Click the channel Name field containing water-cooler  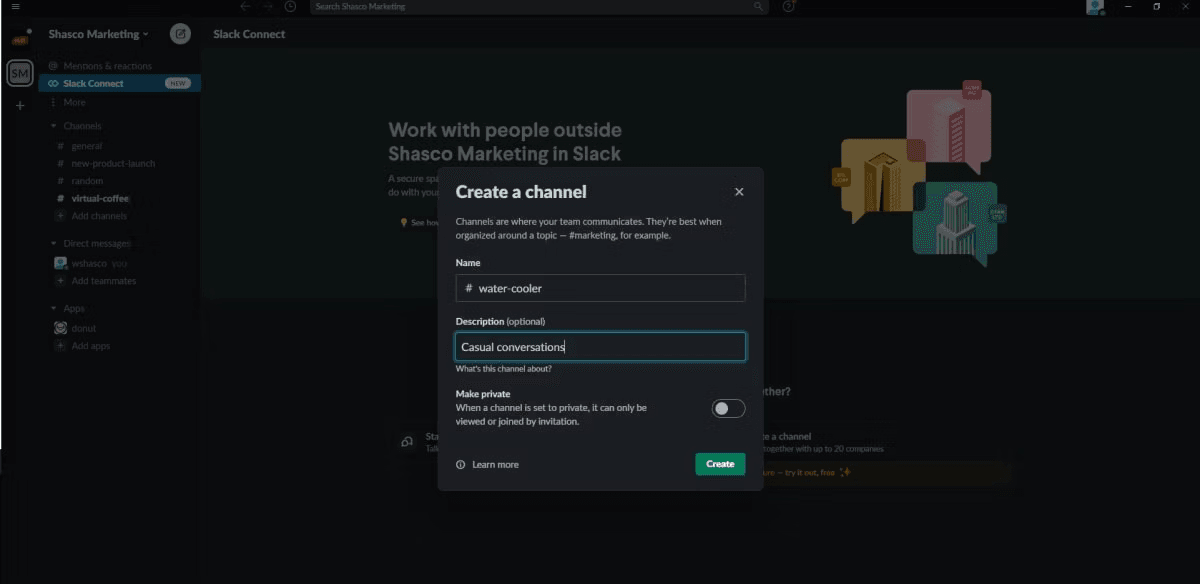click(600, 288)
